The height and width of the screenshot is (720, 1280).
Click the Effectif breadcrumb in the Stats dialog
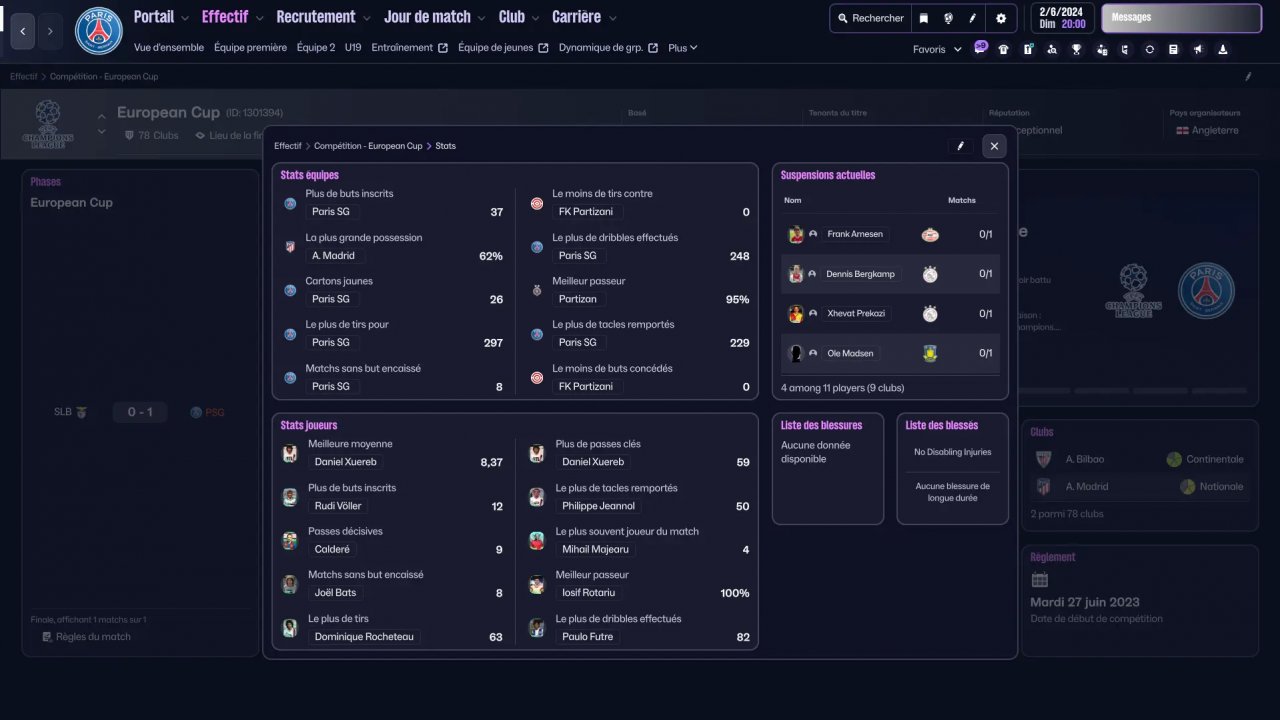[288, 146]
